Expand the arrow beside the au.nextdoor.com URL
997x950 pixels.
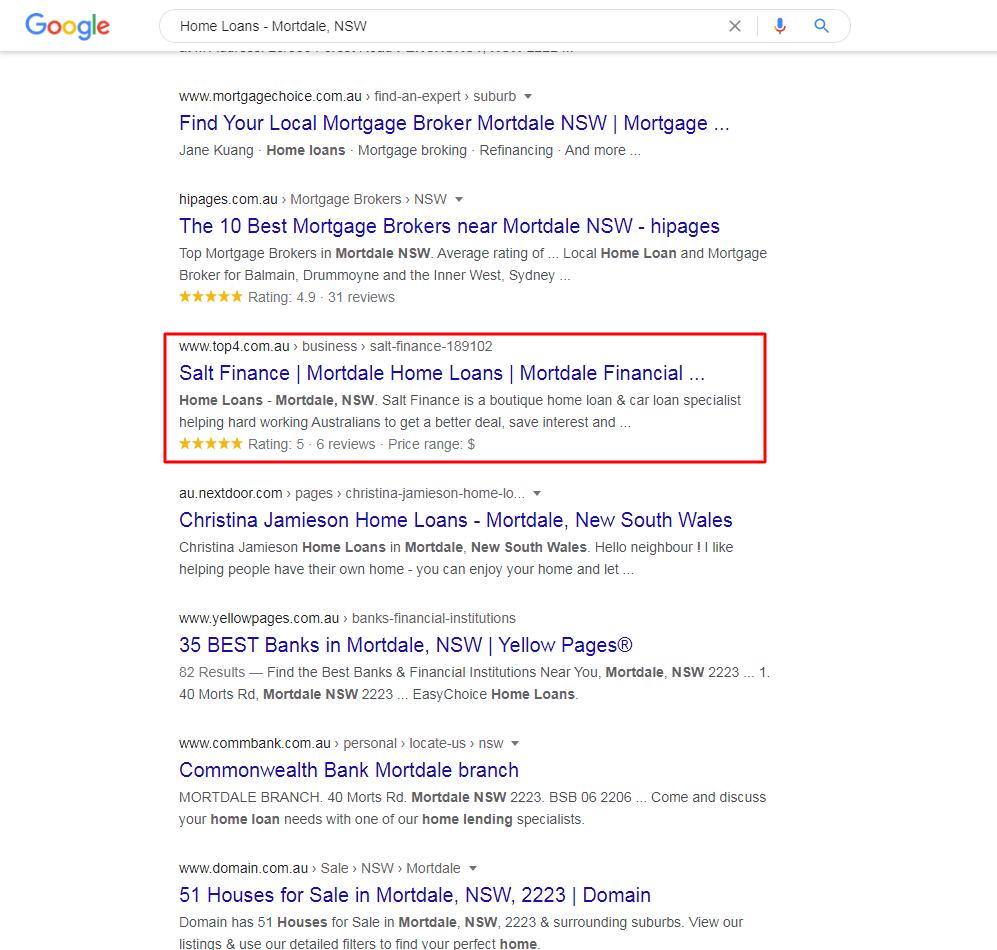537,494
